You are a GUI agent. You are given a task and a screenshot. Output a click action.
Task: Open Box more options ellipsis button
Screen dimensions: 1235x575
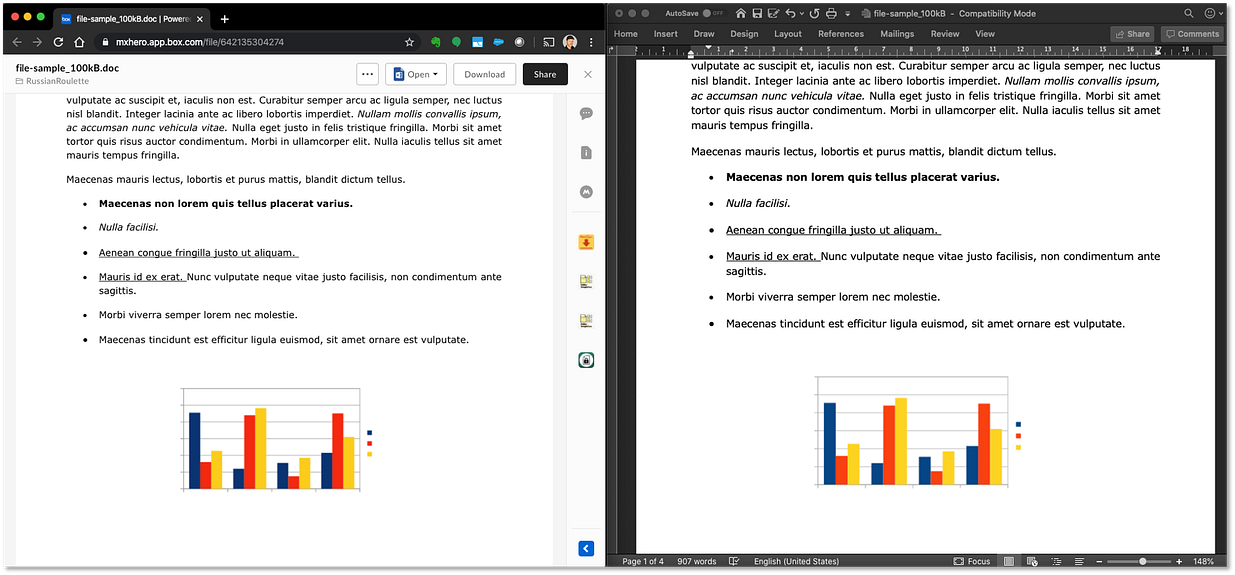point(367,74)
